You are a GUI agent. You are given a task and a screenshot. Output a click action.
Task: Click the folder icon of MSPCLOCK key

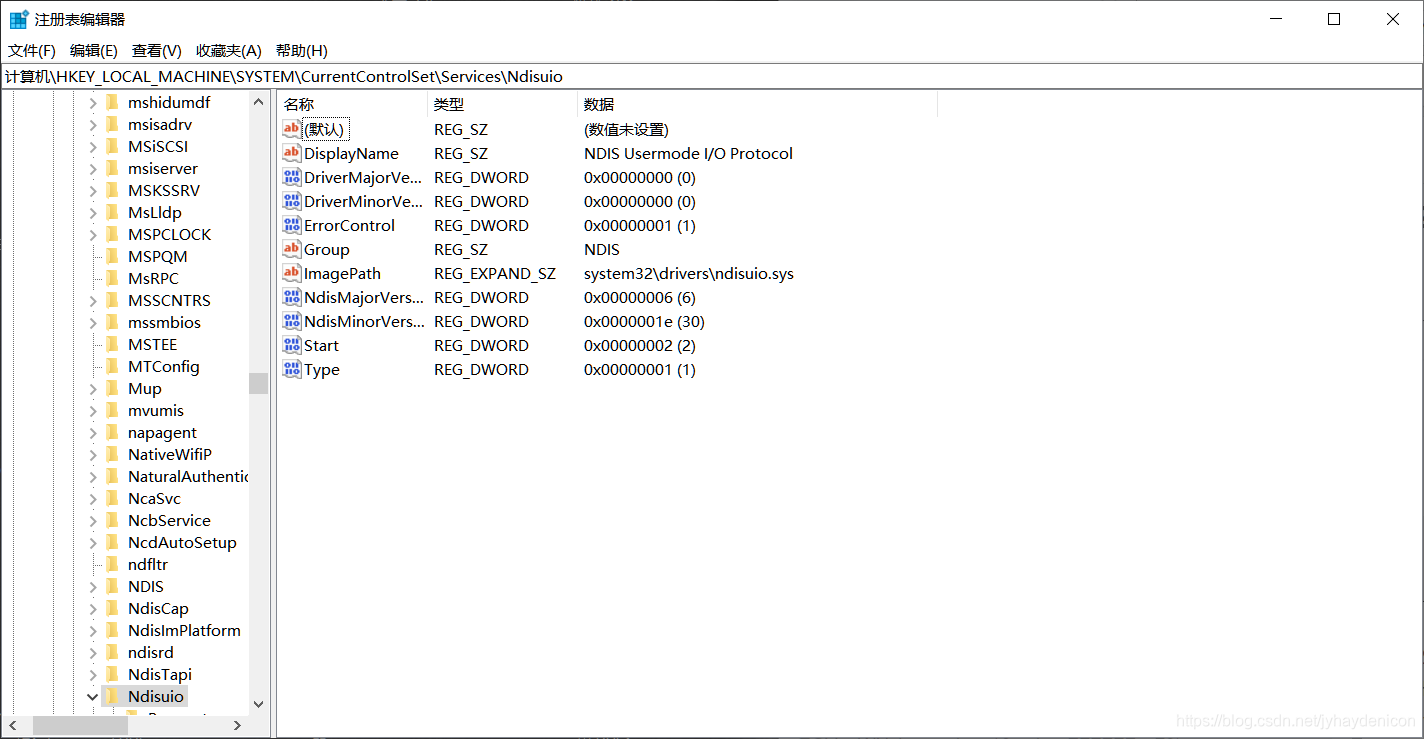(112, 234)
